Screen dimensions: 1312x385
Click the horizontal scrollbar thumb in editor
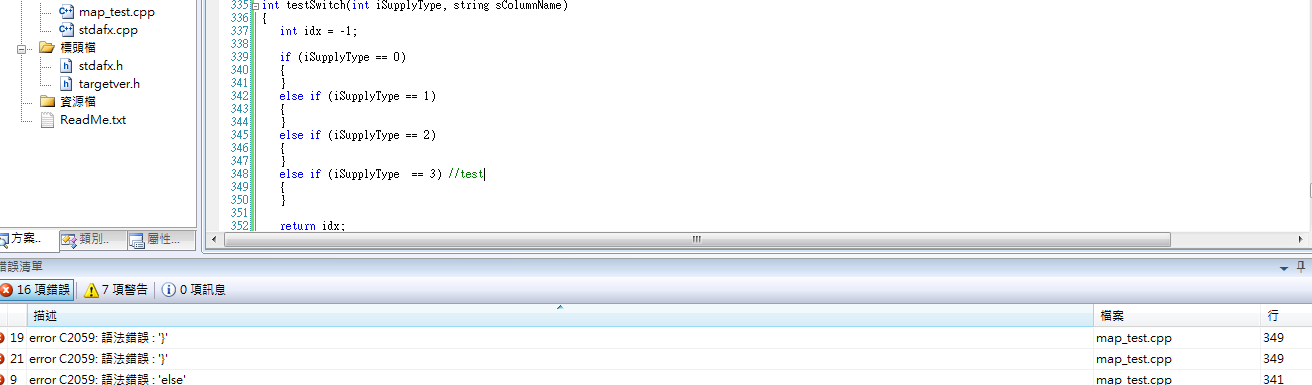(x=695, y=240)
